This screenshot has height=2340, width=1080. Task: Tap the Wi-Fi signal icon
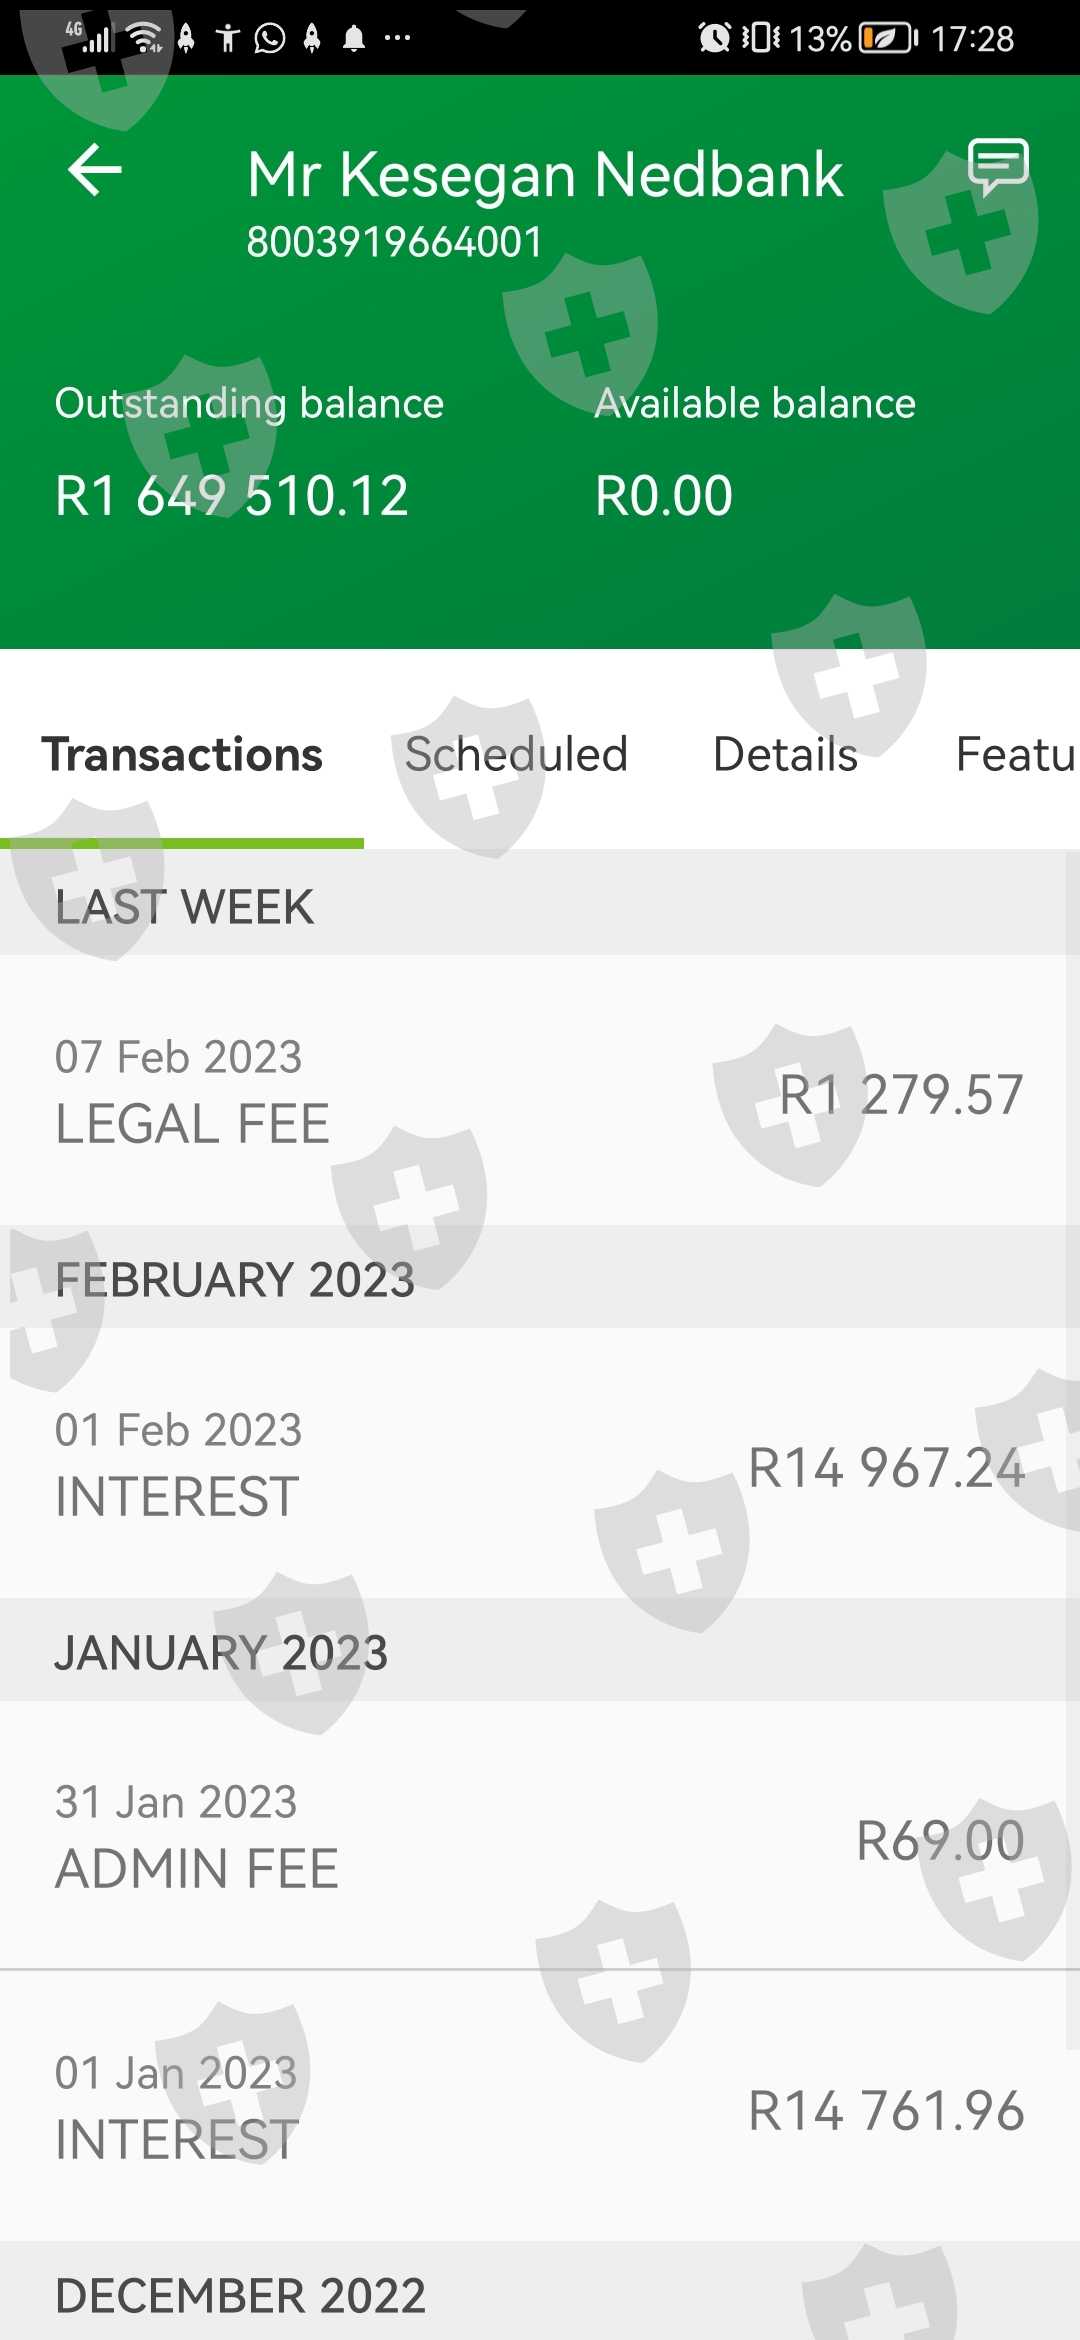pos(146,39)
